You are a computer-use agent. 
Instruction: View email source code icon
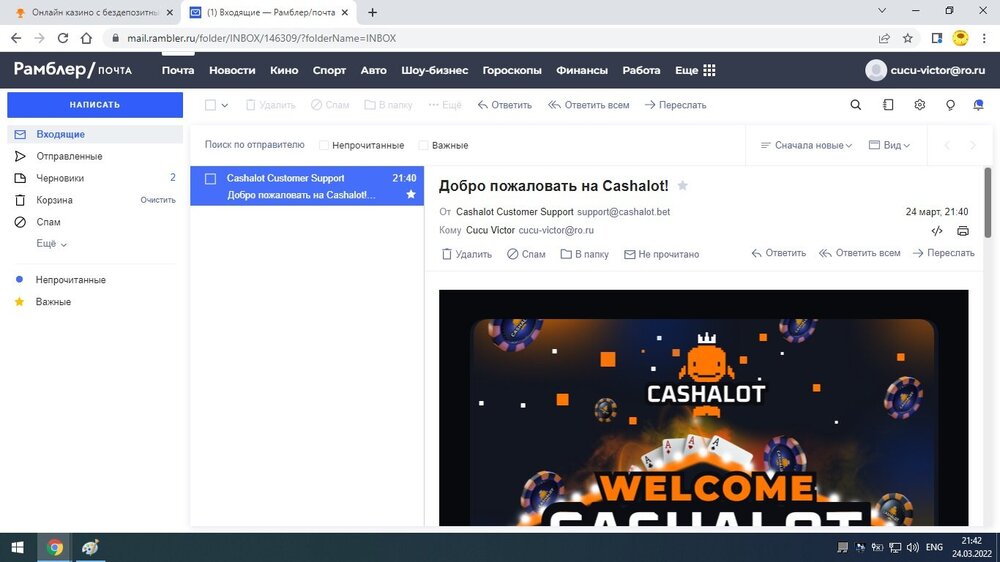point(936,231)
